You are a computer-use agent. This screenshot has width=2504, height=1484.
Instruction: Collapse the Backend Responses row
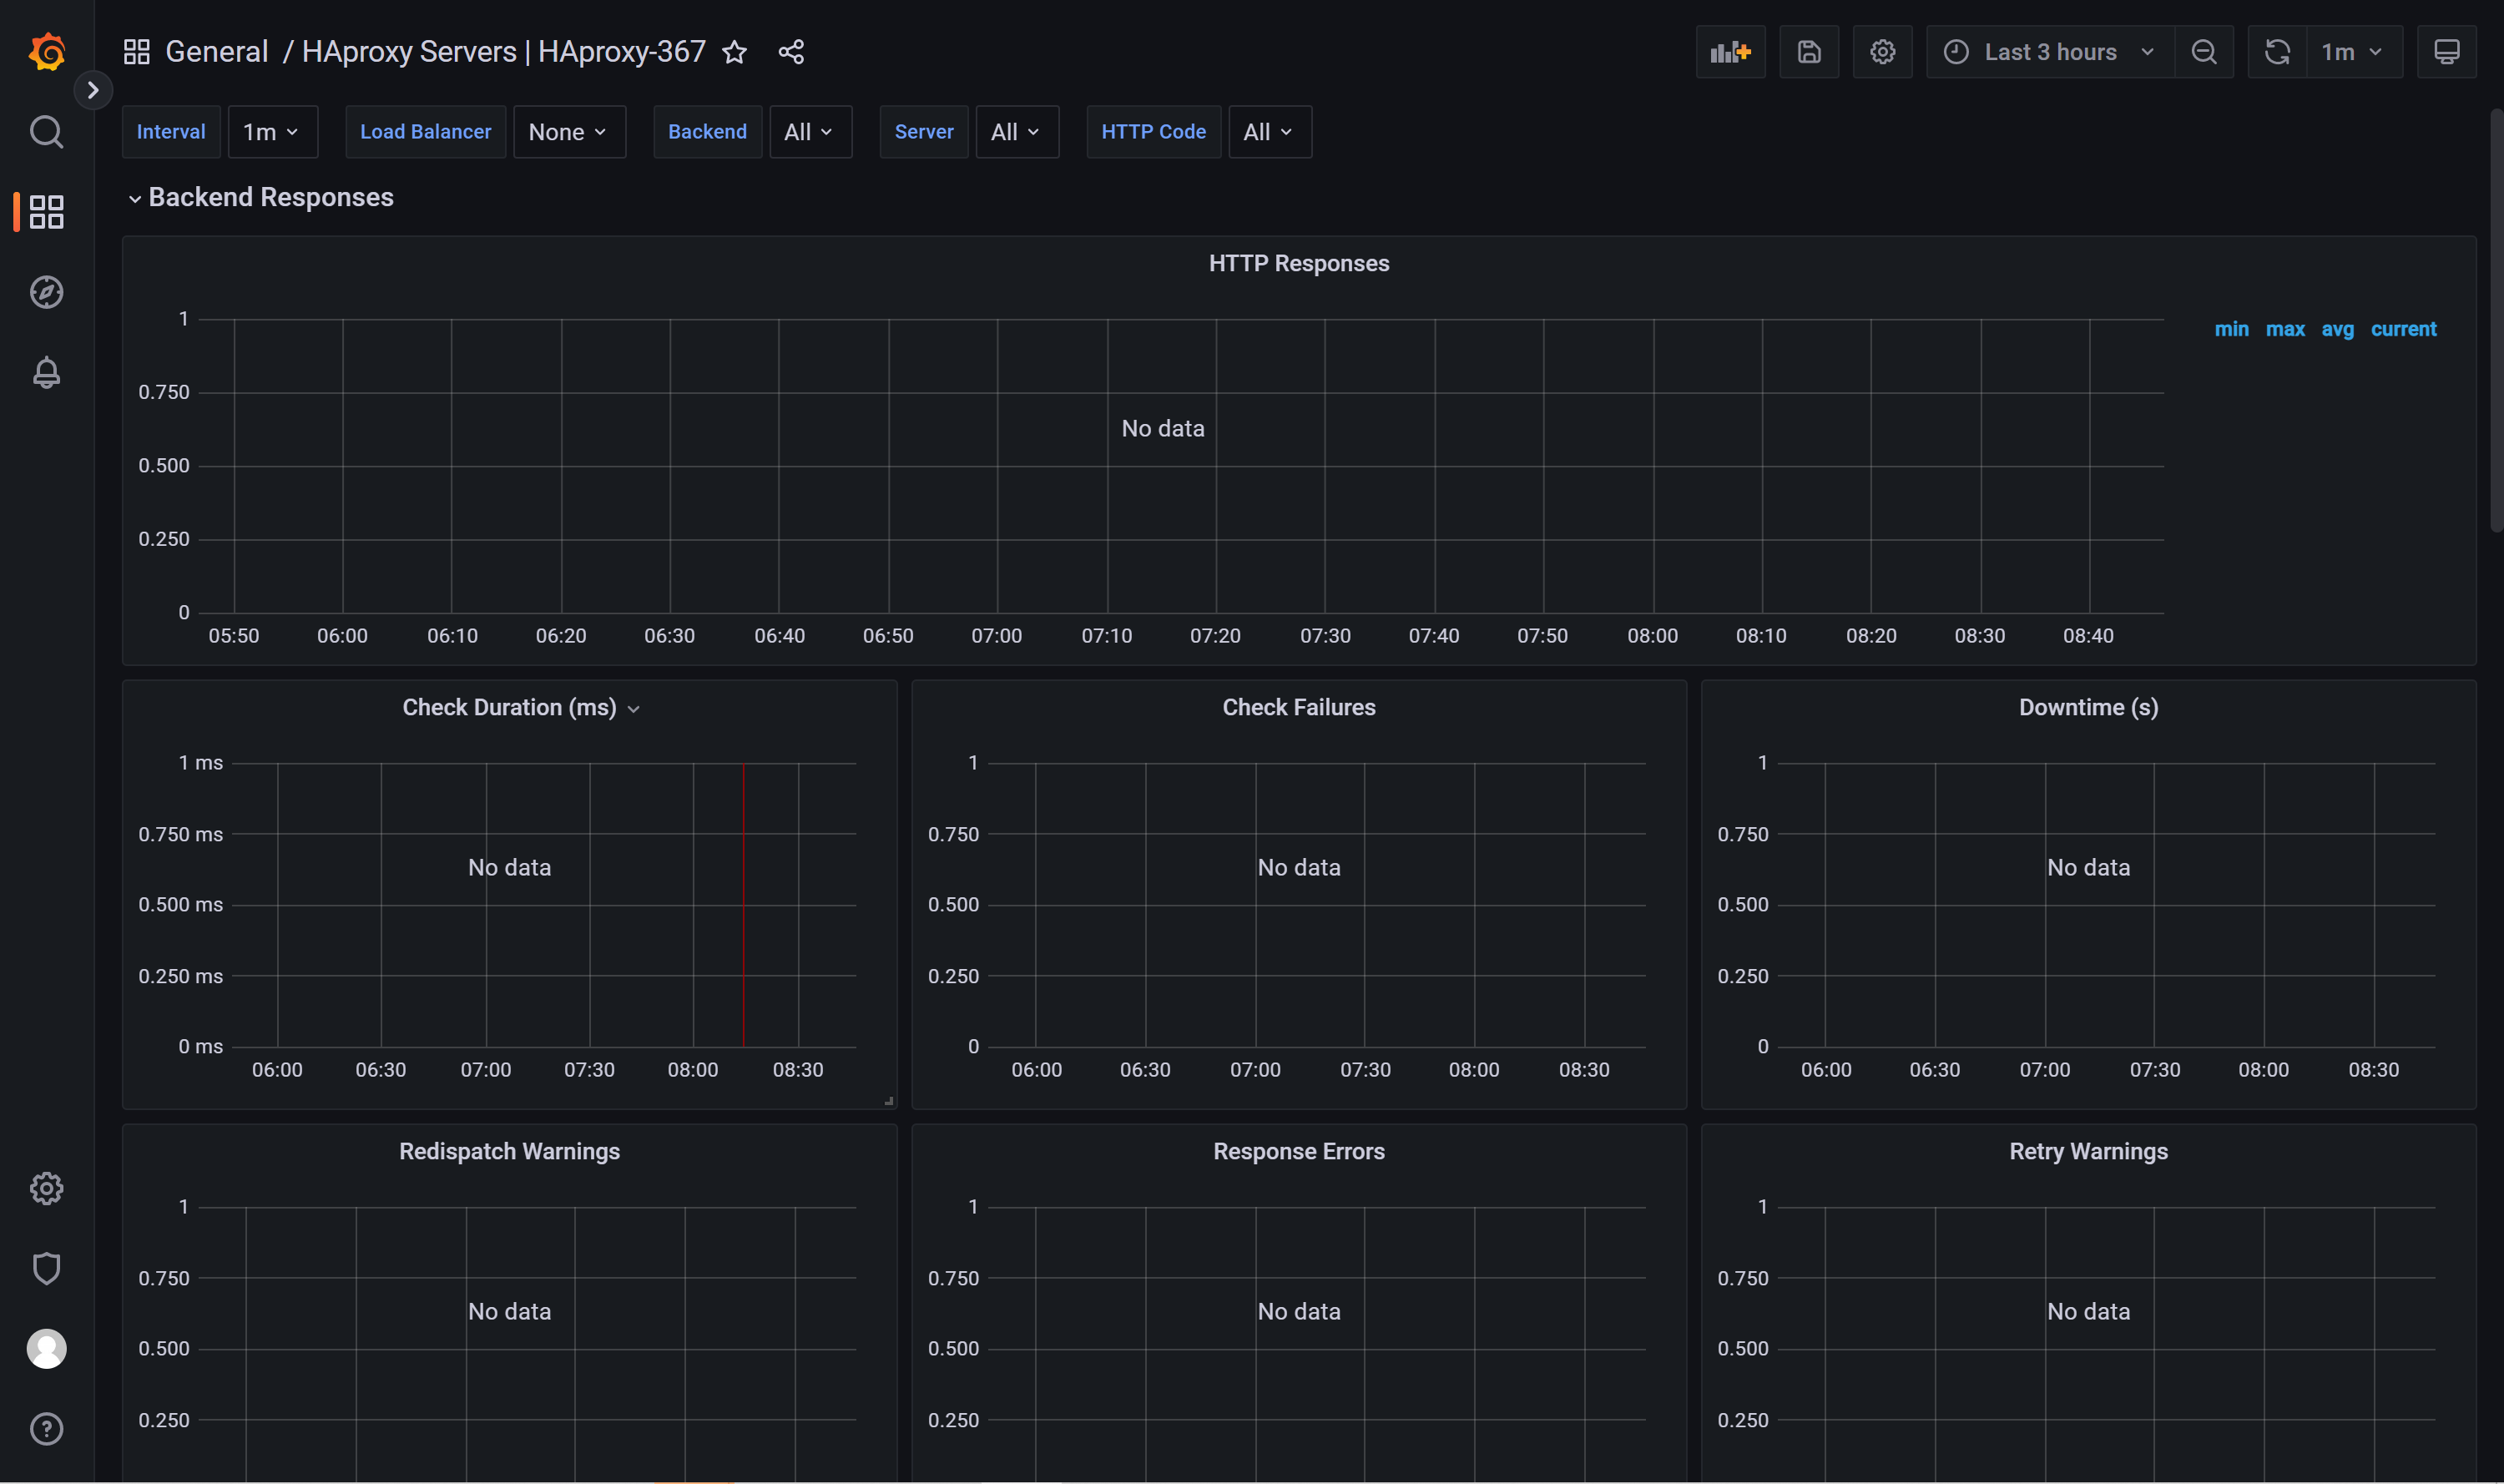point(261,197)
